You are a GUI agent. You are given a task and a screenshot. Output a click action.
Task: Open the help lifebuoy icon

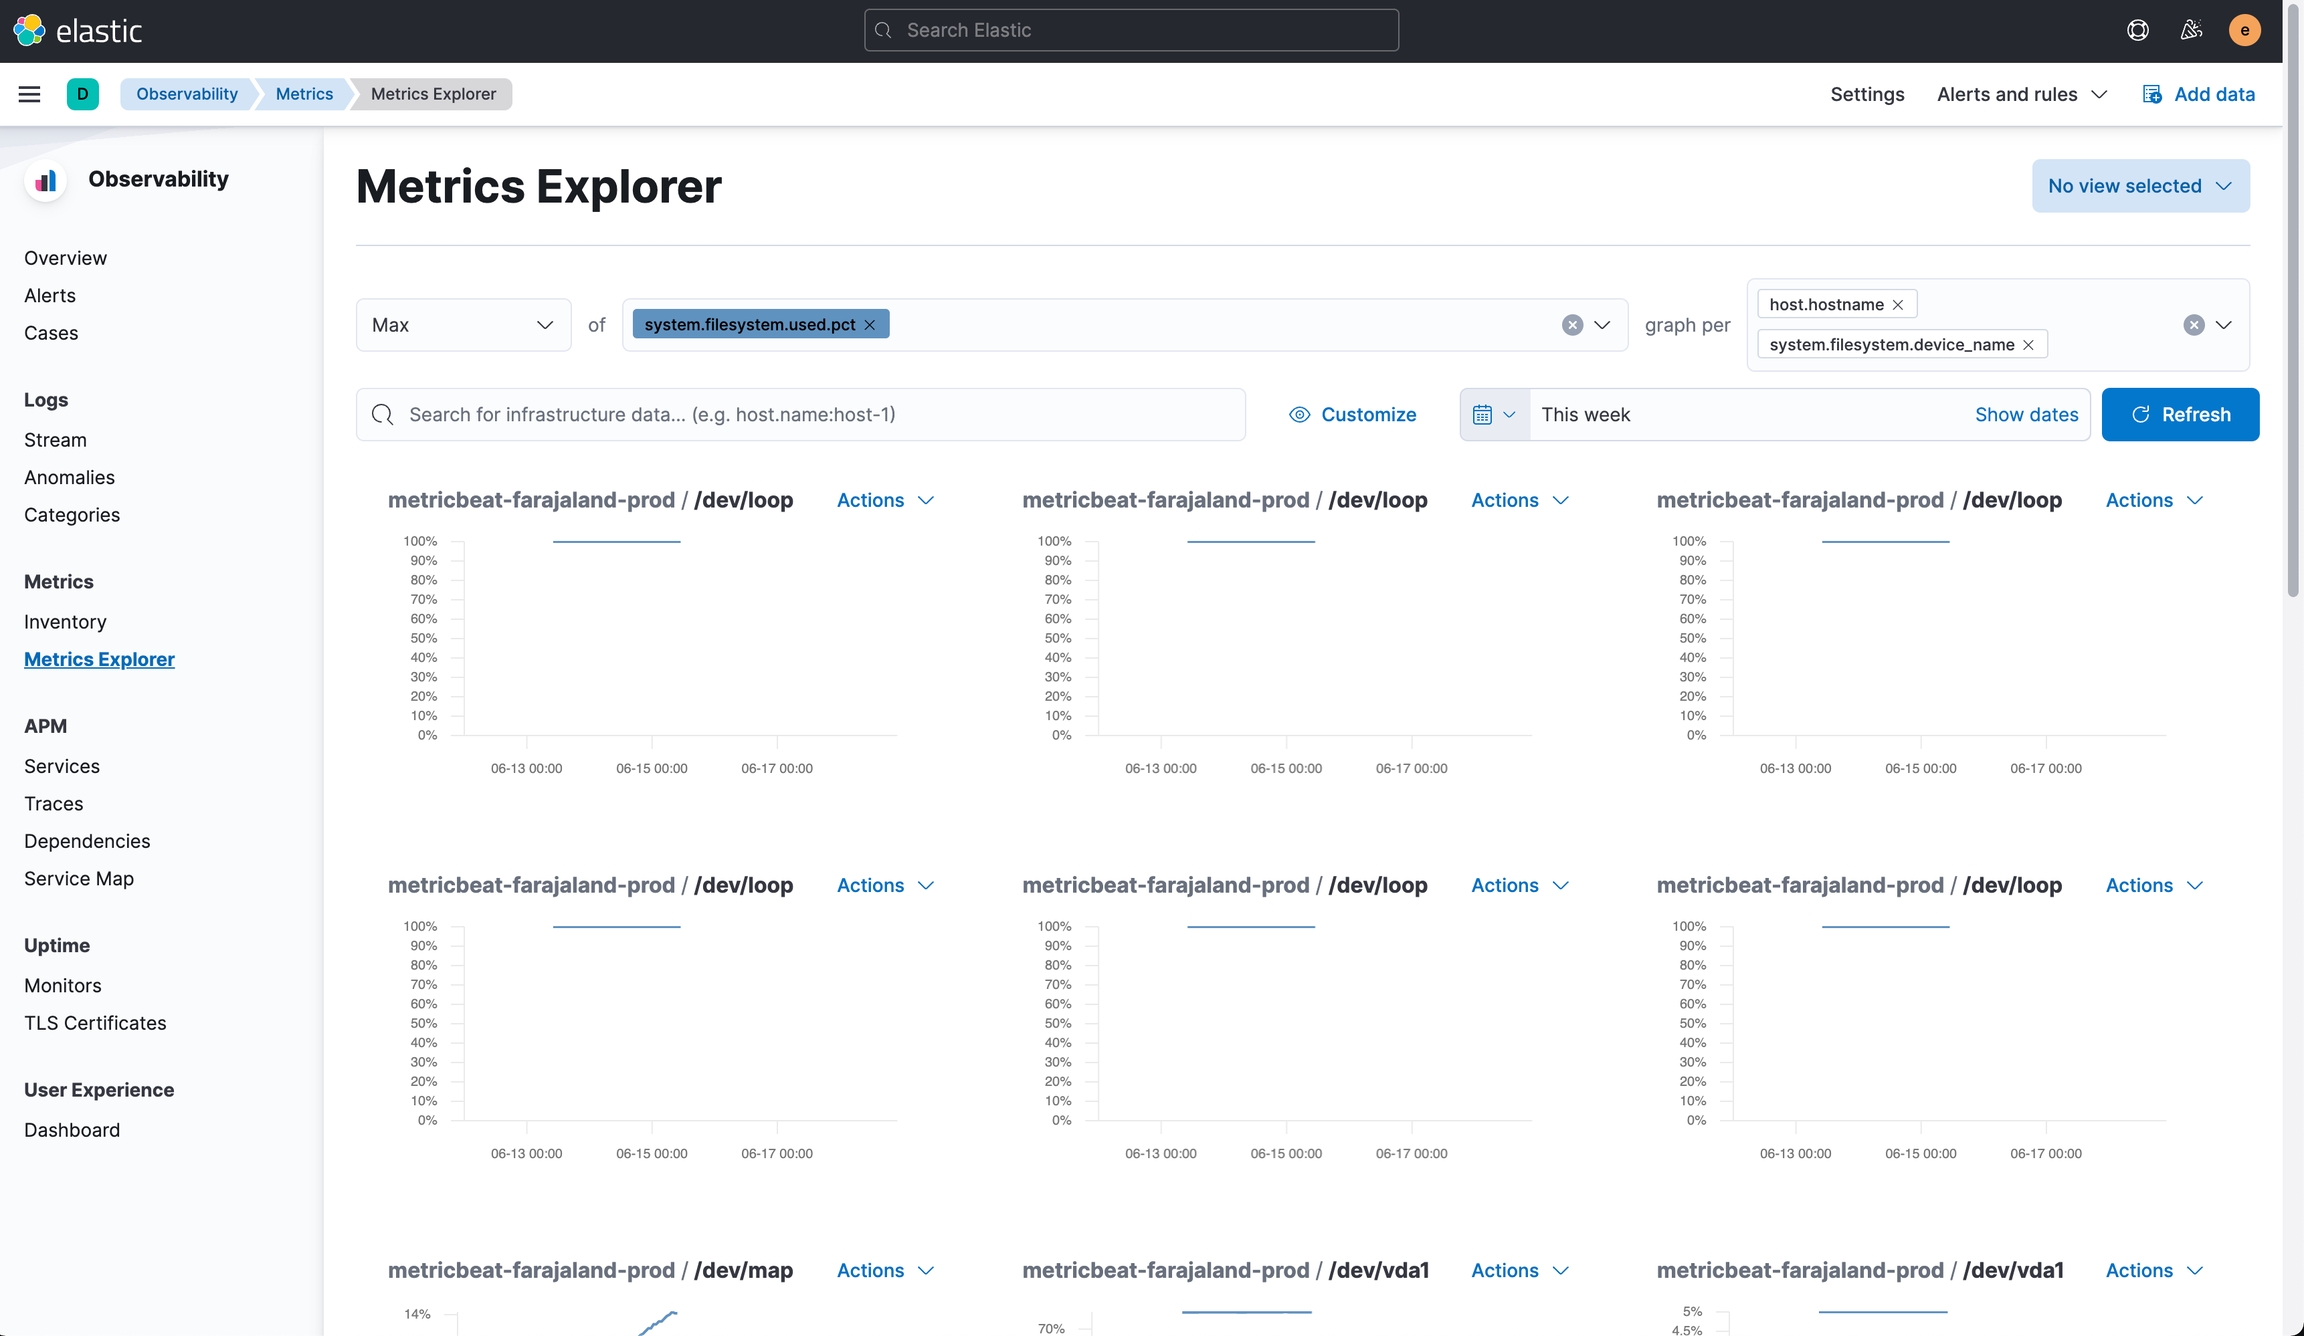tap(2137, 30)
